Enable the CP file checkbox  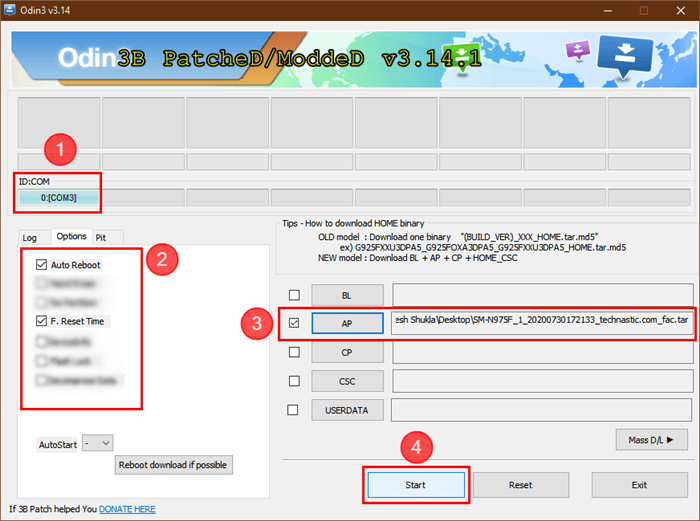pos(294,352)
